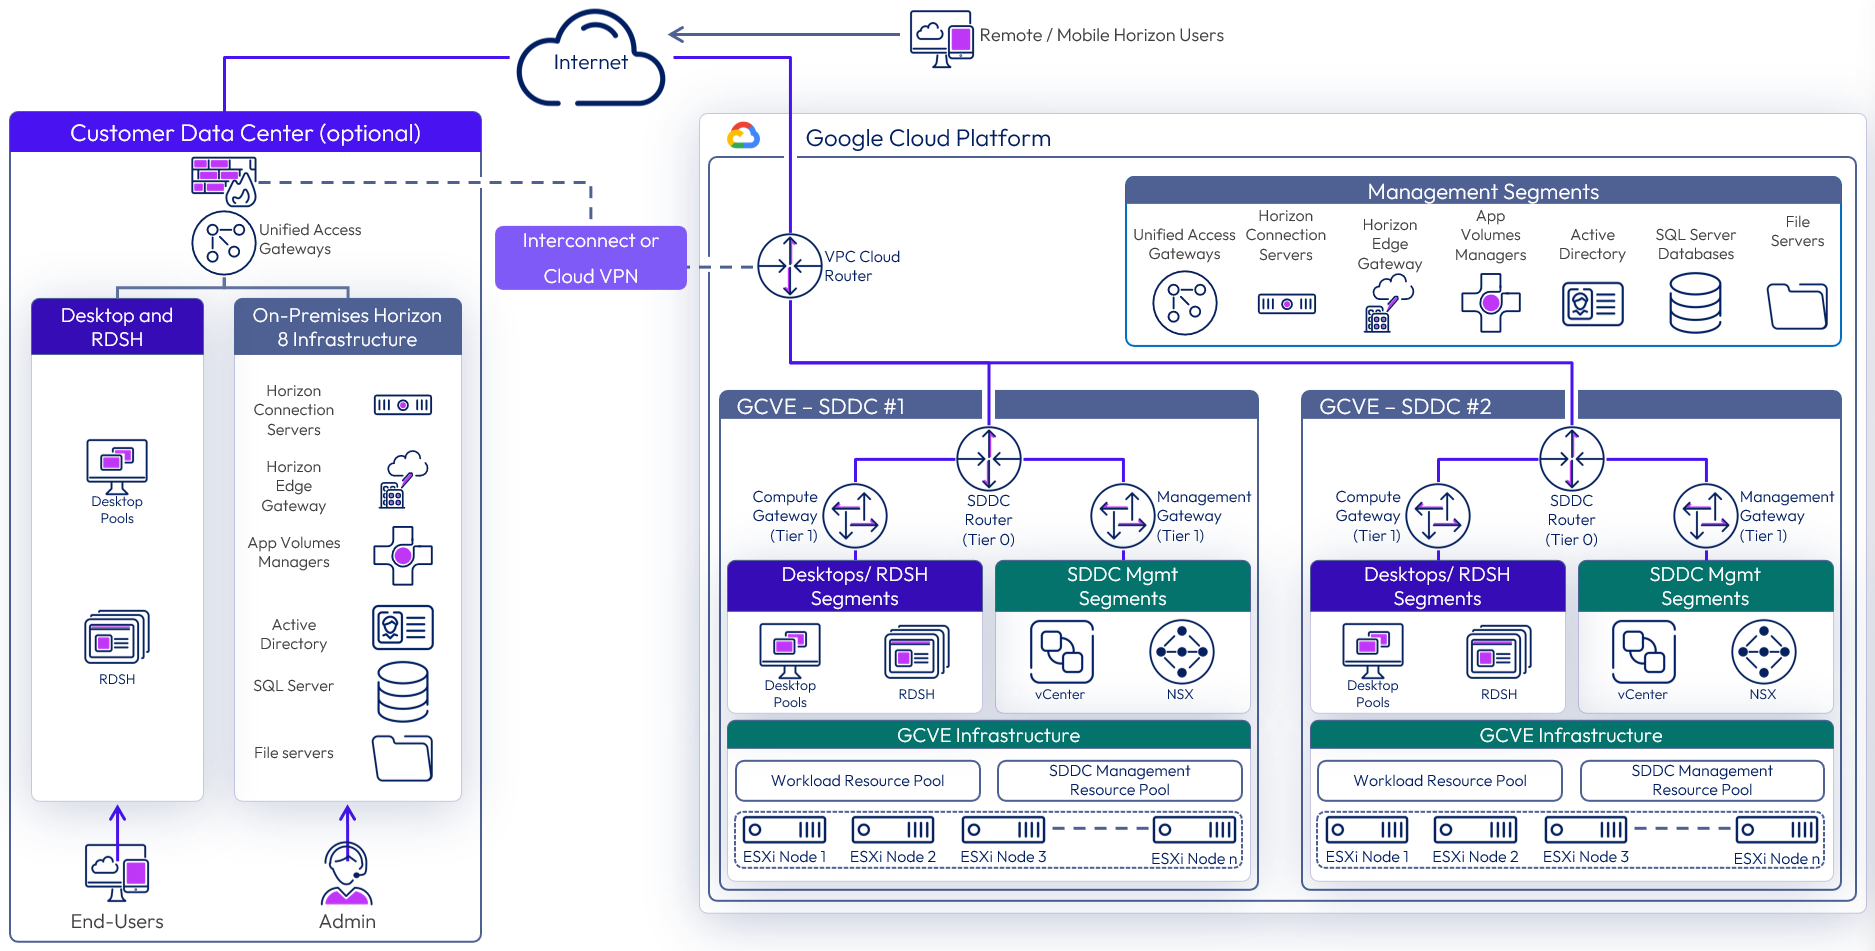Select the VPC Cloud Router icon
1875x951 pixels.
790,266
